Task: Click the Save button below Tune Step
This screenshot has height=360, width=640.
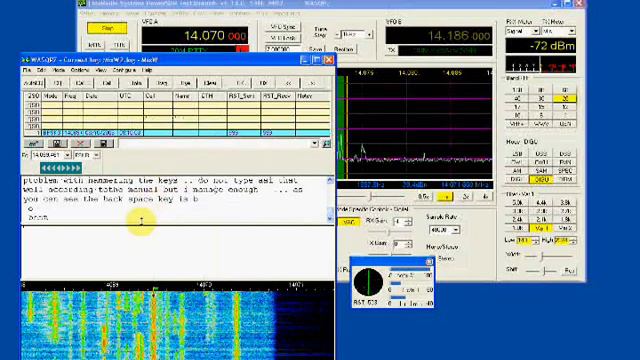Action: coord(316,49)
